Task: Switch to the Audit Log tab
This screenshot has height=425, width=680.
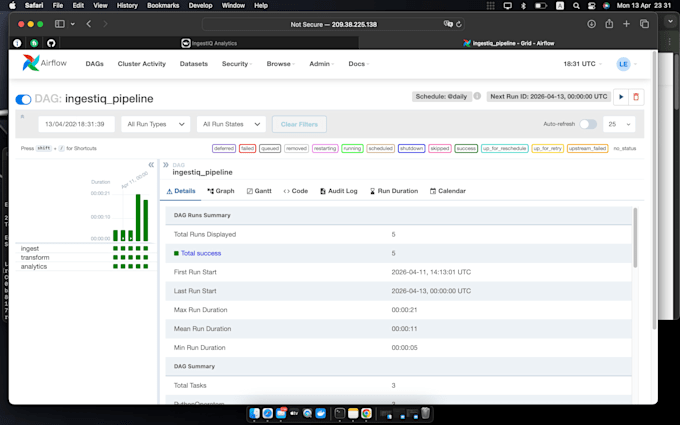Action: 339,191
